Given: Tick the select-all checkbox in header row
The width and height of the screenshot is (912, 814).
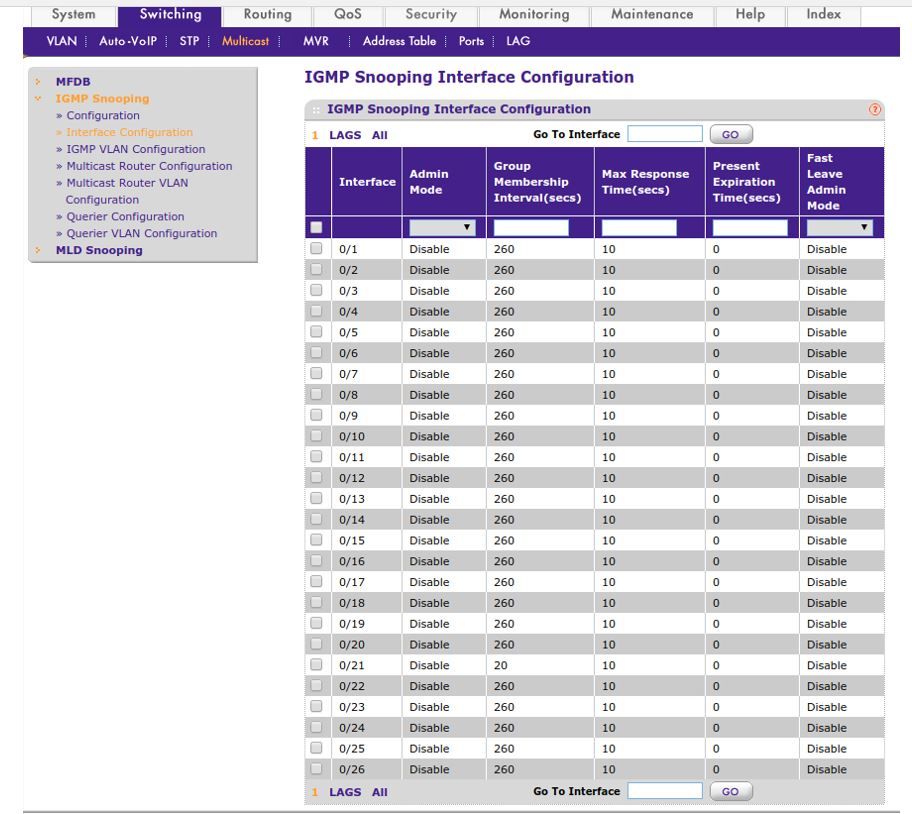Looking at the screenshot, I should (316, 228).
